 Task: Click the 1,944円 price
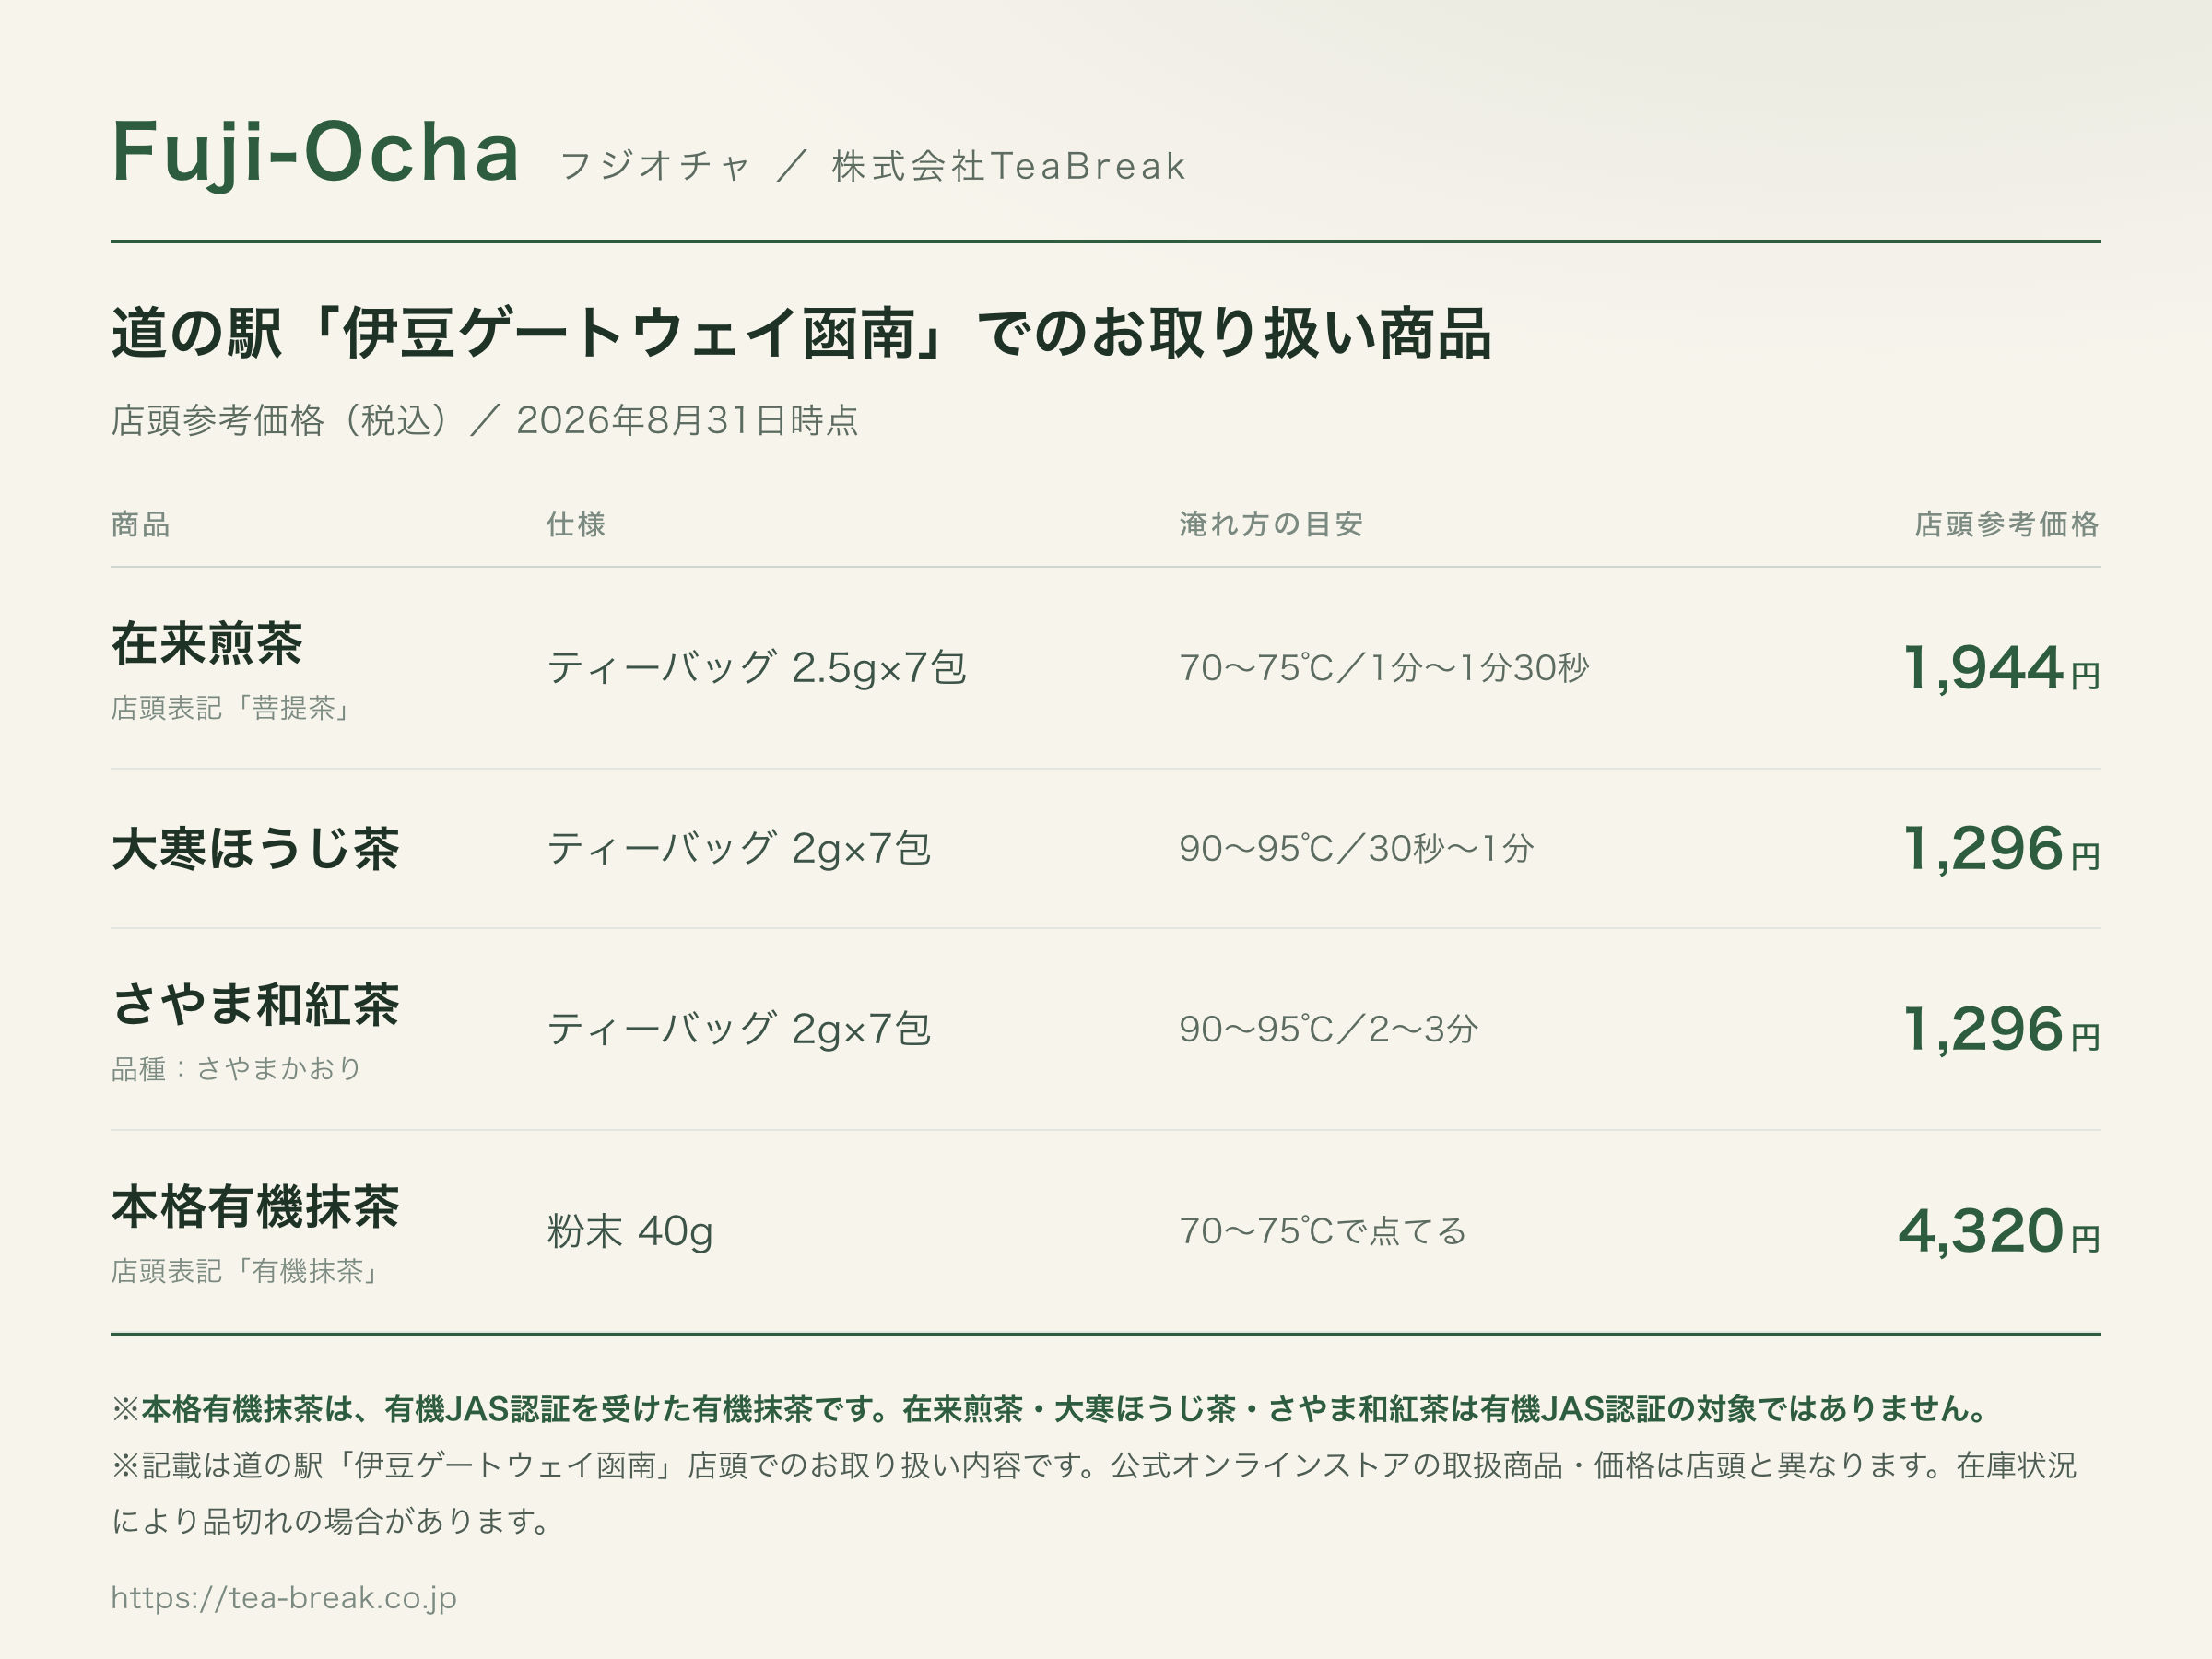click(x=2000, y=668)
